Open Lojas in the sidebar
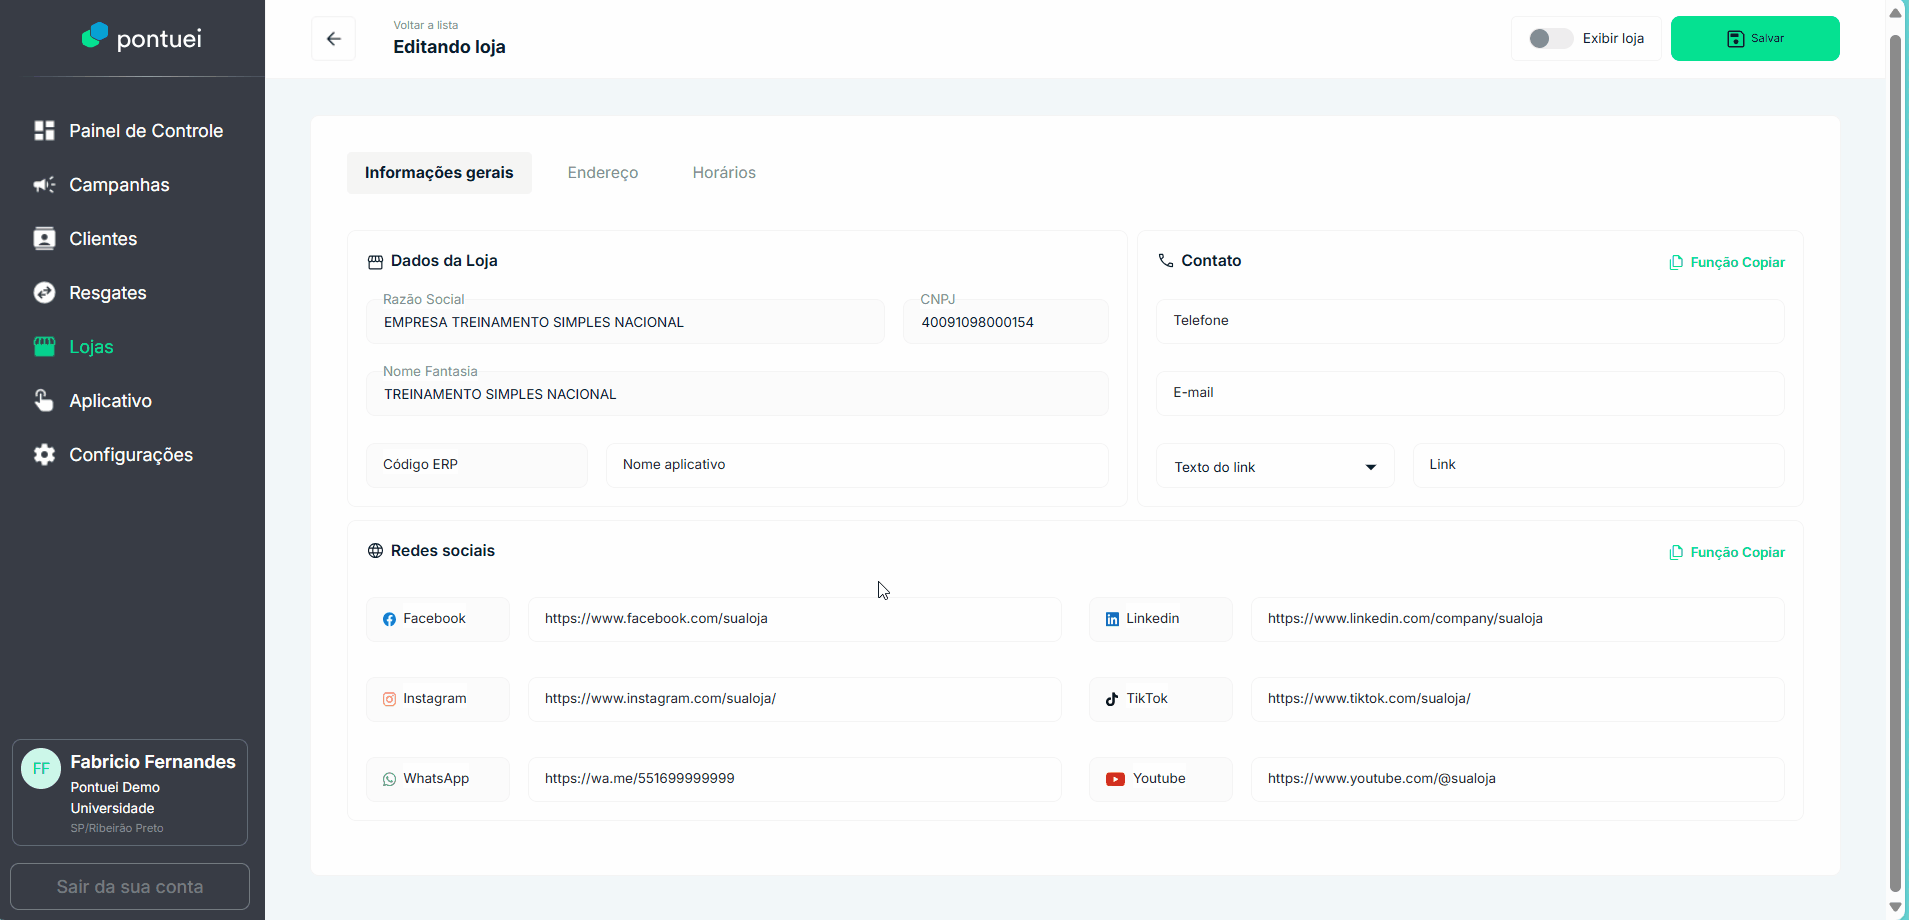The height and width of the screenshot is (920, 1909). click(x=91, y=347)
